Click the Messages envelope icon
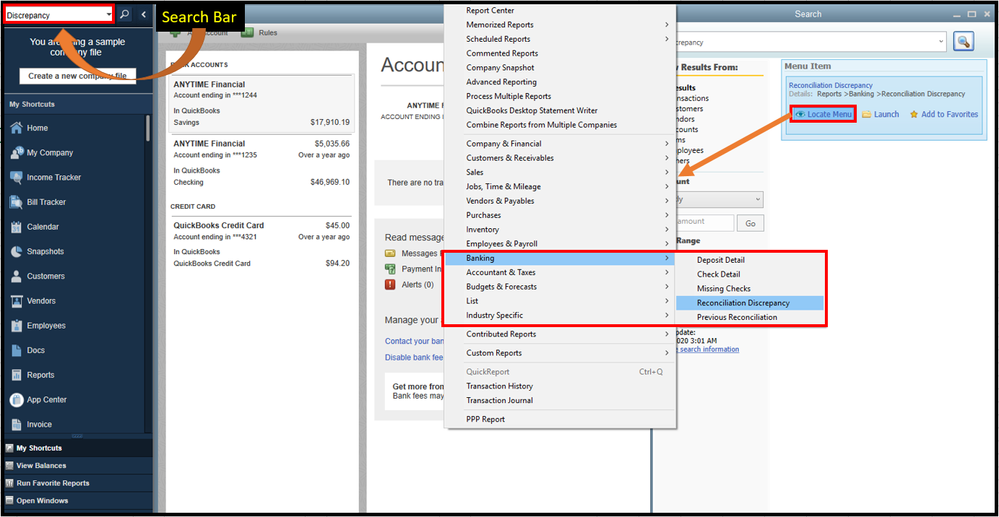 (x=390, y=253)
